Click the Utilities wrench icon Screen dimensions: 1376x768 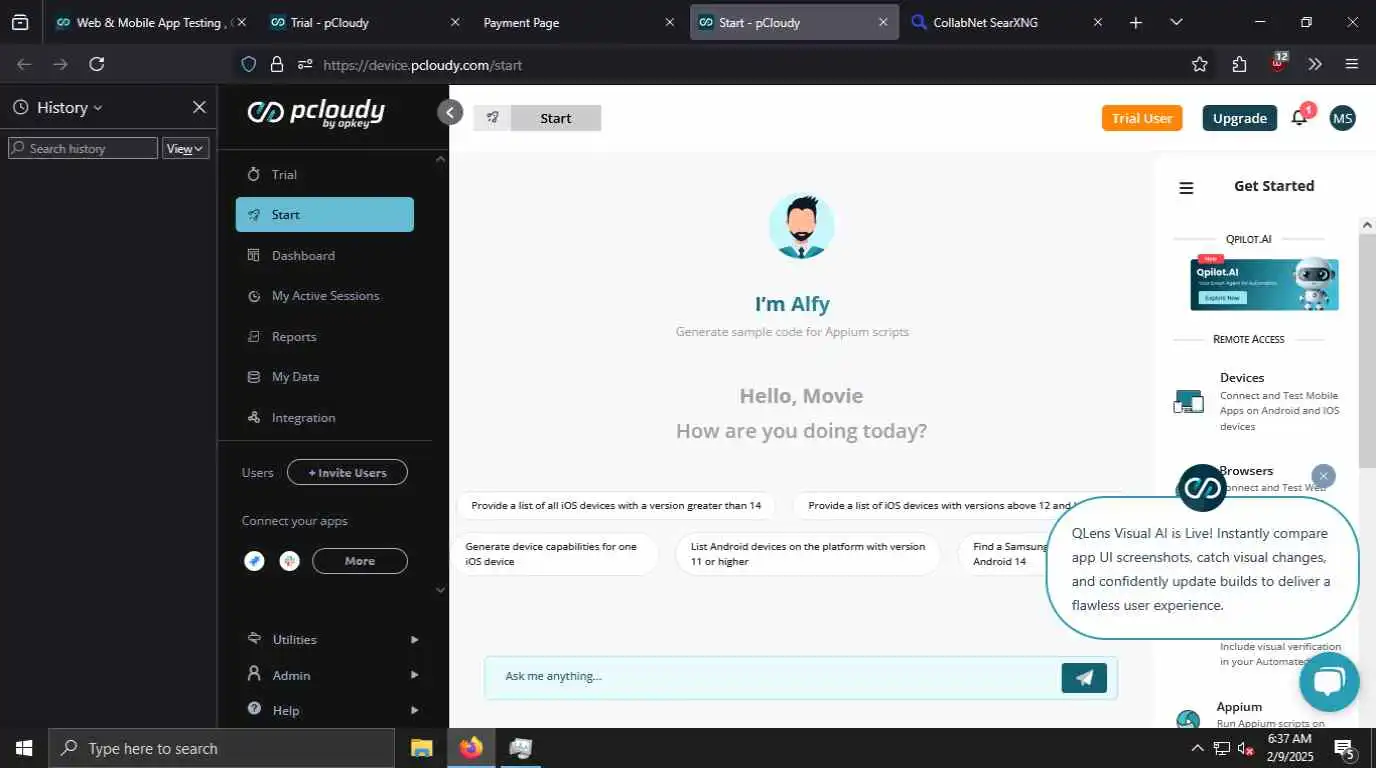tap(254, 639)
